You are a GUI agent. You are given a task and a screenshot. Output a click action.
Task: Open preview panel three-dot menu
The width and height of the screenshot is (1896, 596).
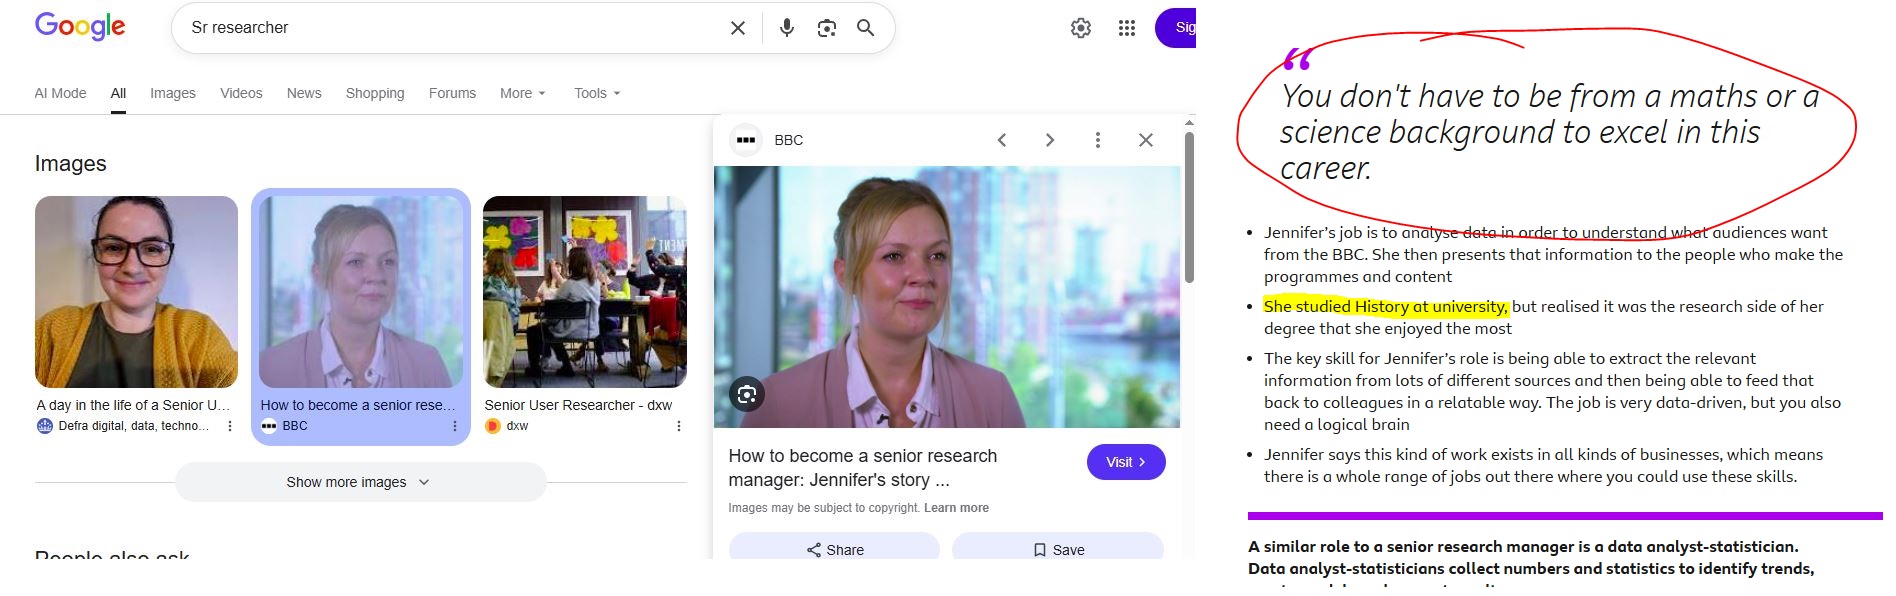click(1098, 140)
